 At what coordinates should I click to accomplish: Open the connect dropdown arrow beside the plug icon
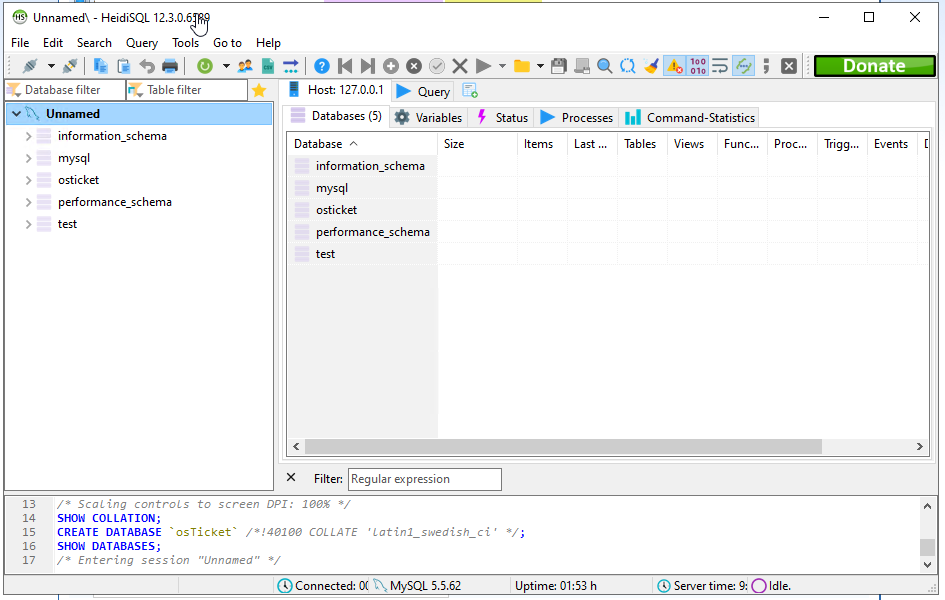[x=51, y=66]
